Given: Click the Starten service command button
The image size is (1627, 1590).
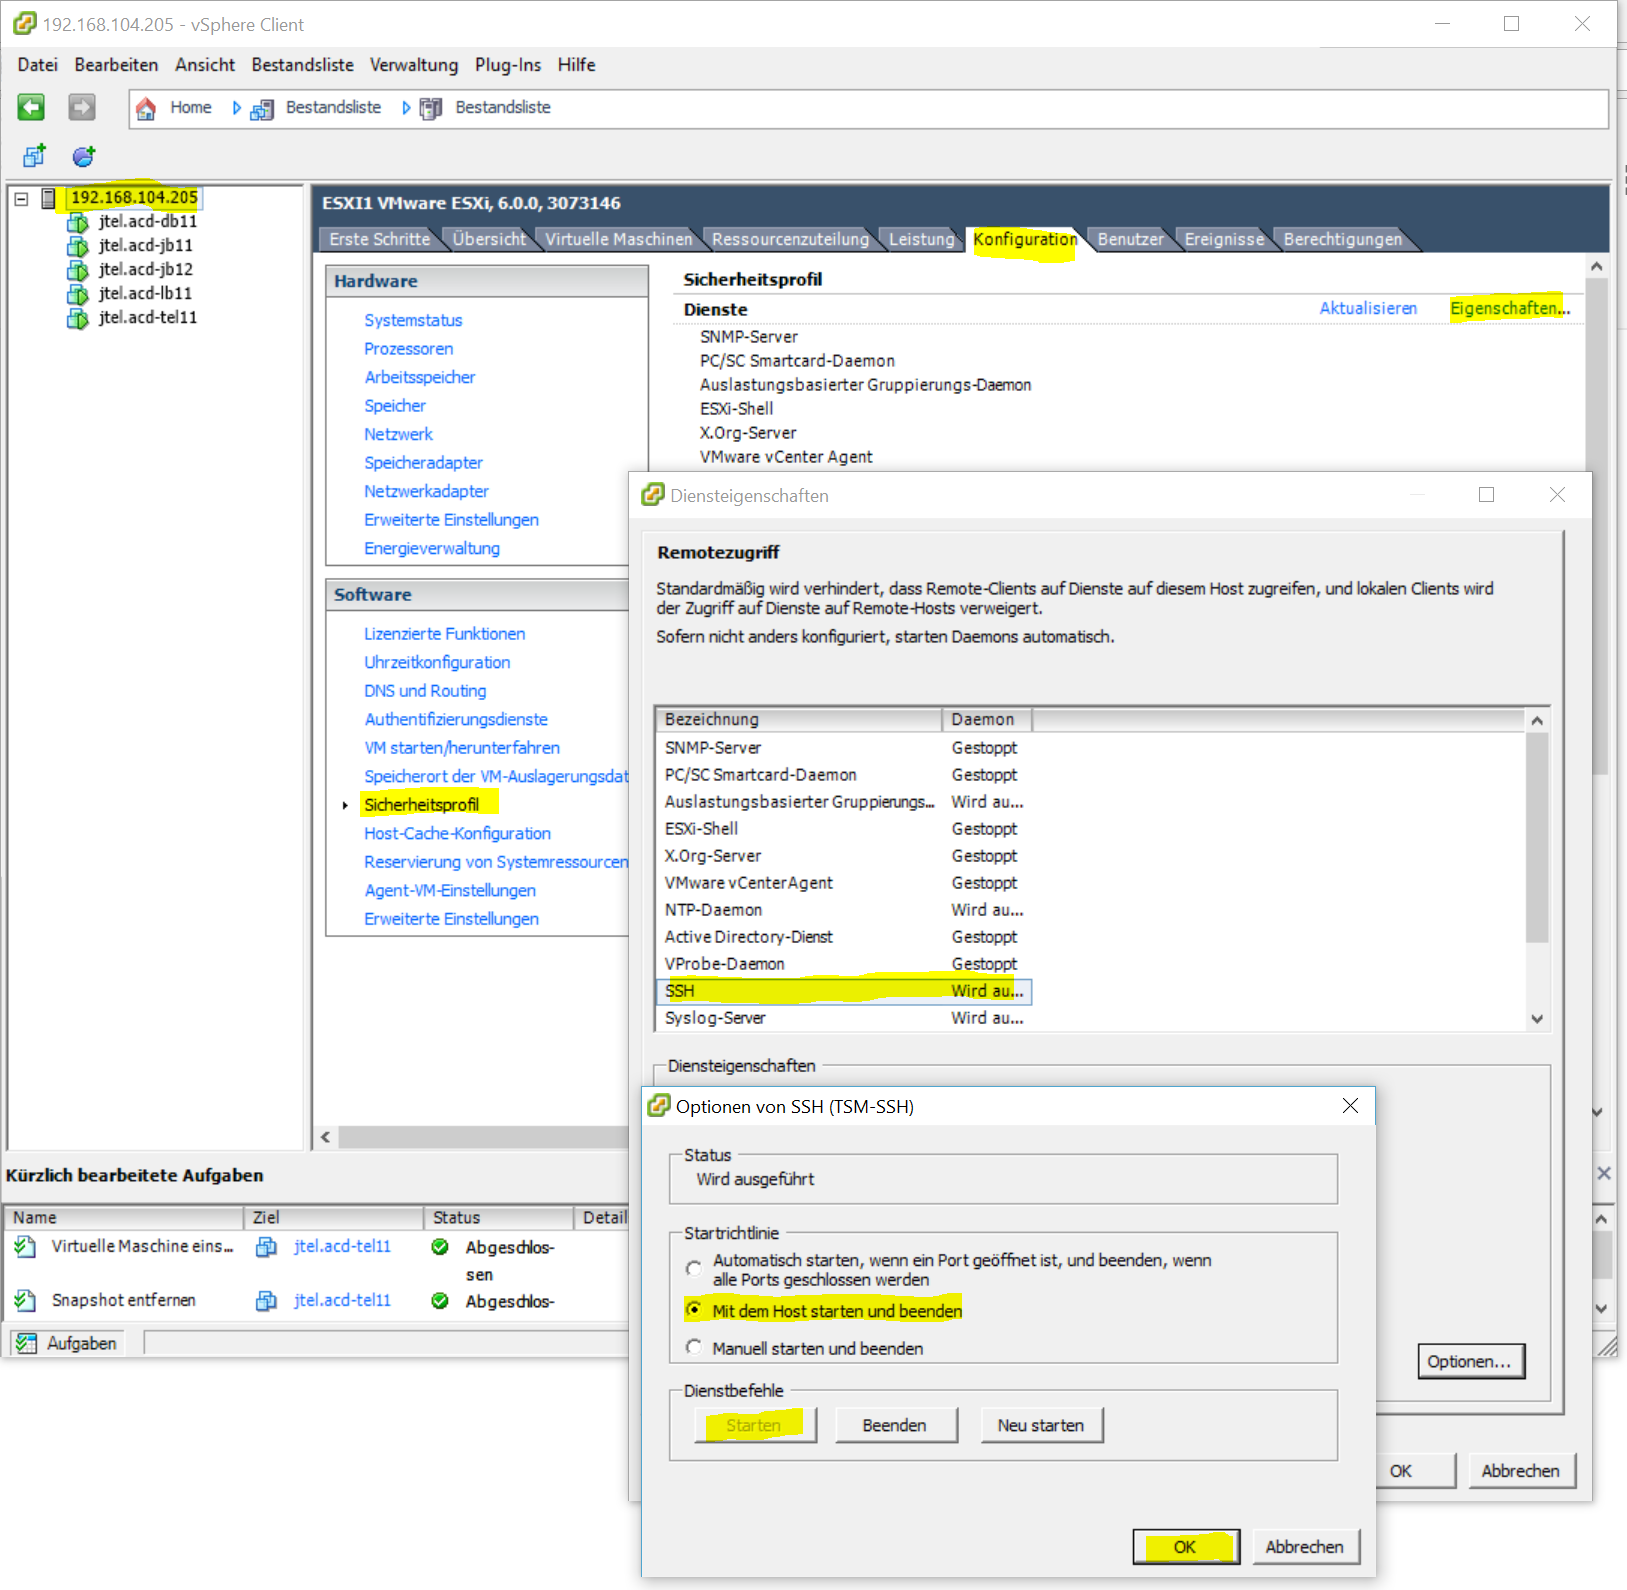Looking at the screenshot, I should pyautogui.click(x=754, y=1424).
